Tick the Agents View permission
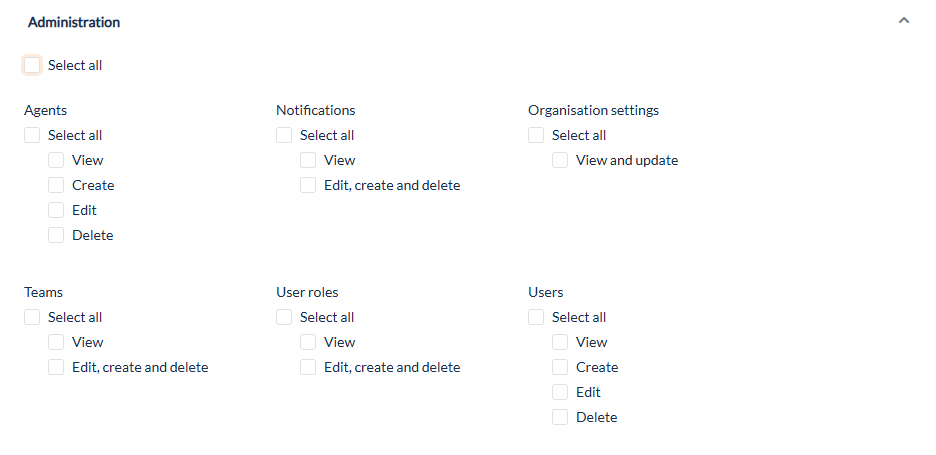Image resolution: width=936 pixels, height=455 pixels. click(x=56, y=161)
